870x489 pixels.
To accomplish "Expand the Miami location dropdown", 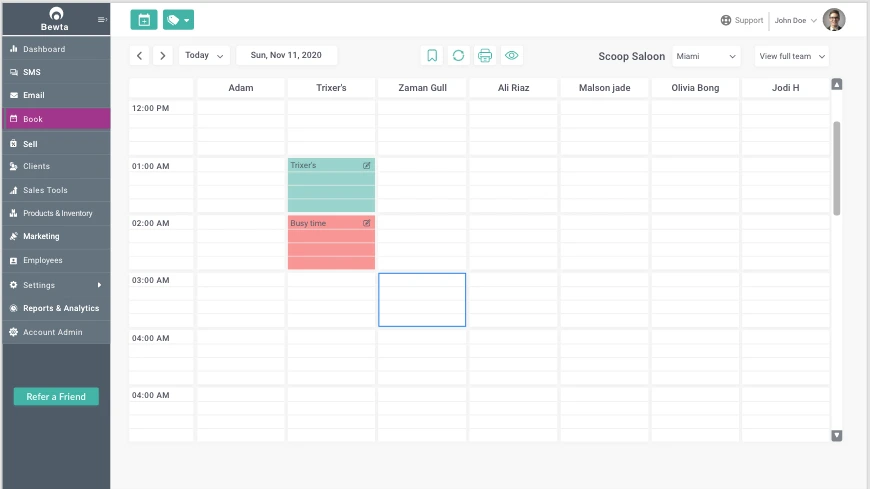I will click(x=706, y=56).
